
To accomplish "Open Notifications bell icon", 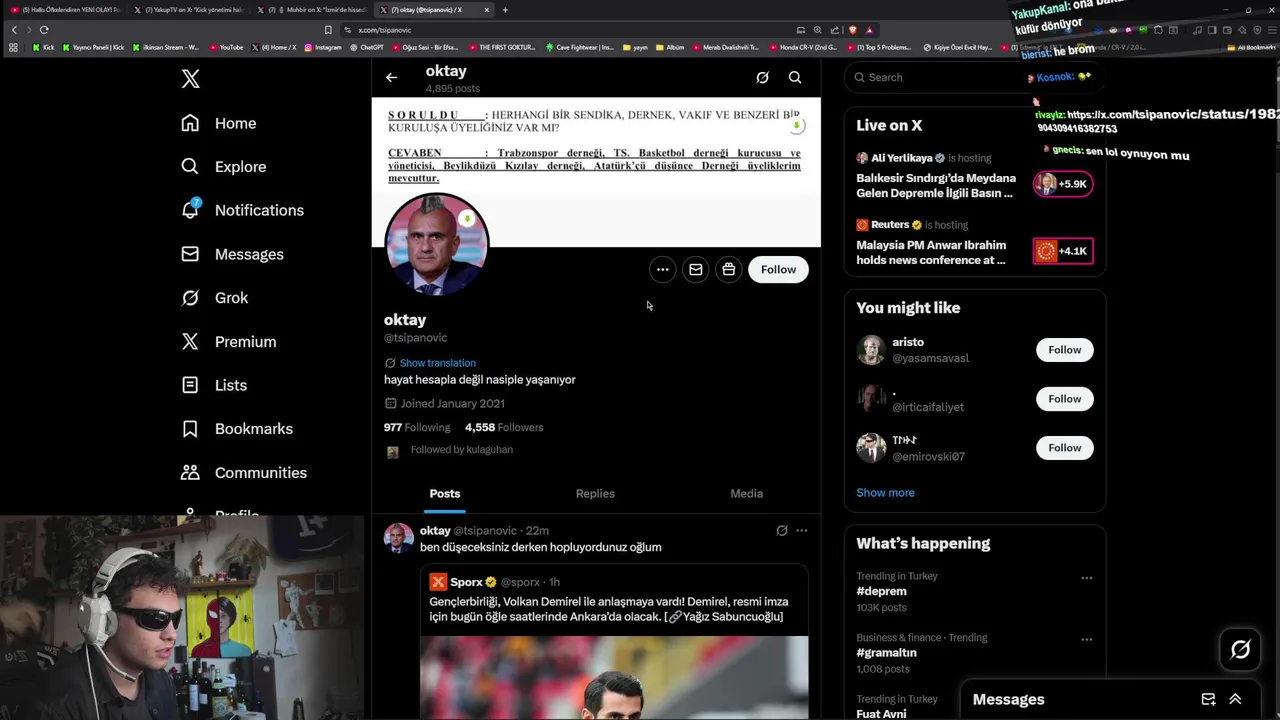I will point(190,210).
